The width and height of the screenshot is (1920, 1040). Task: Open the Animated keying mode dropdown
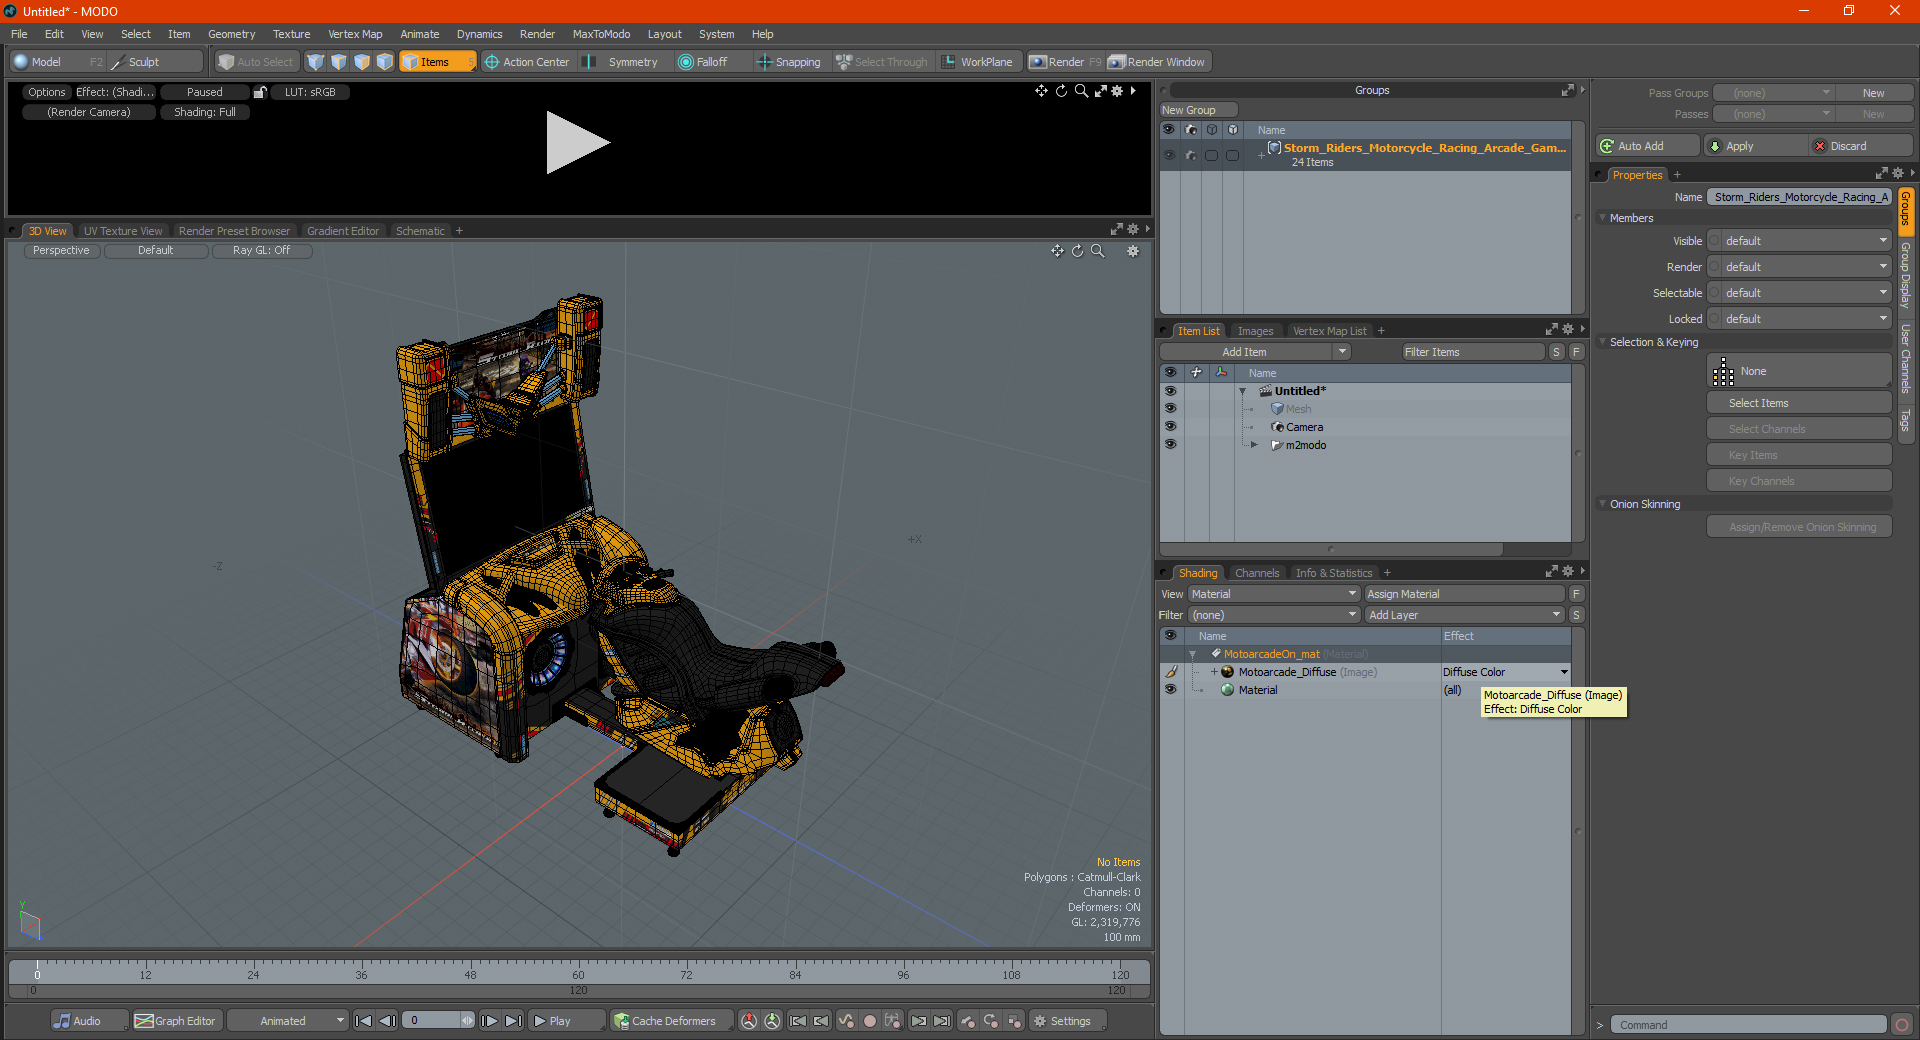pyautogui.click(x=287, y=1021)
